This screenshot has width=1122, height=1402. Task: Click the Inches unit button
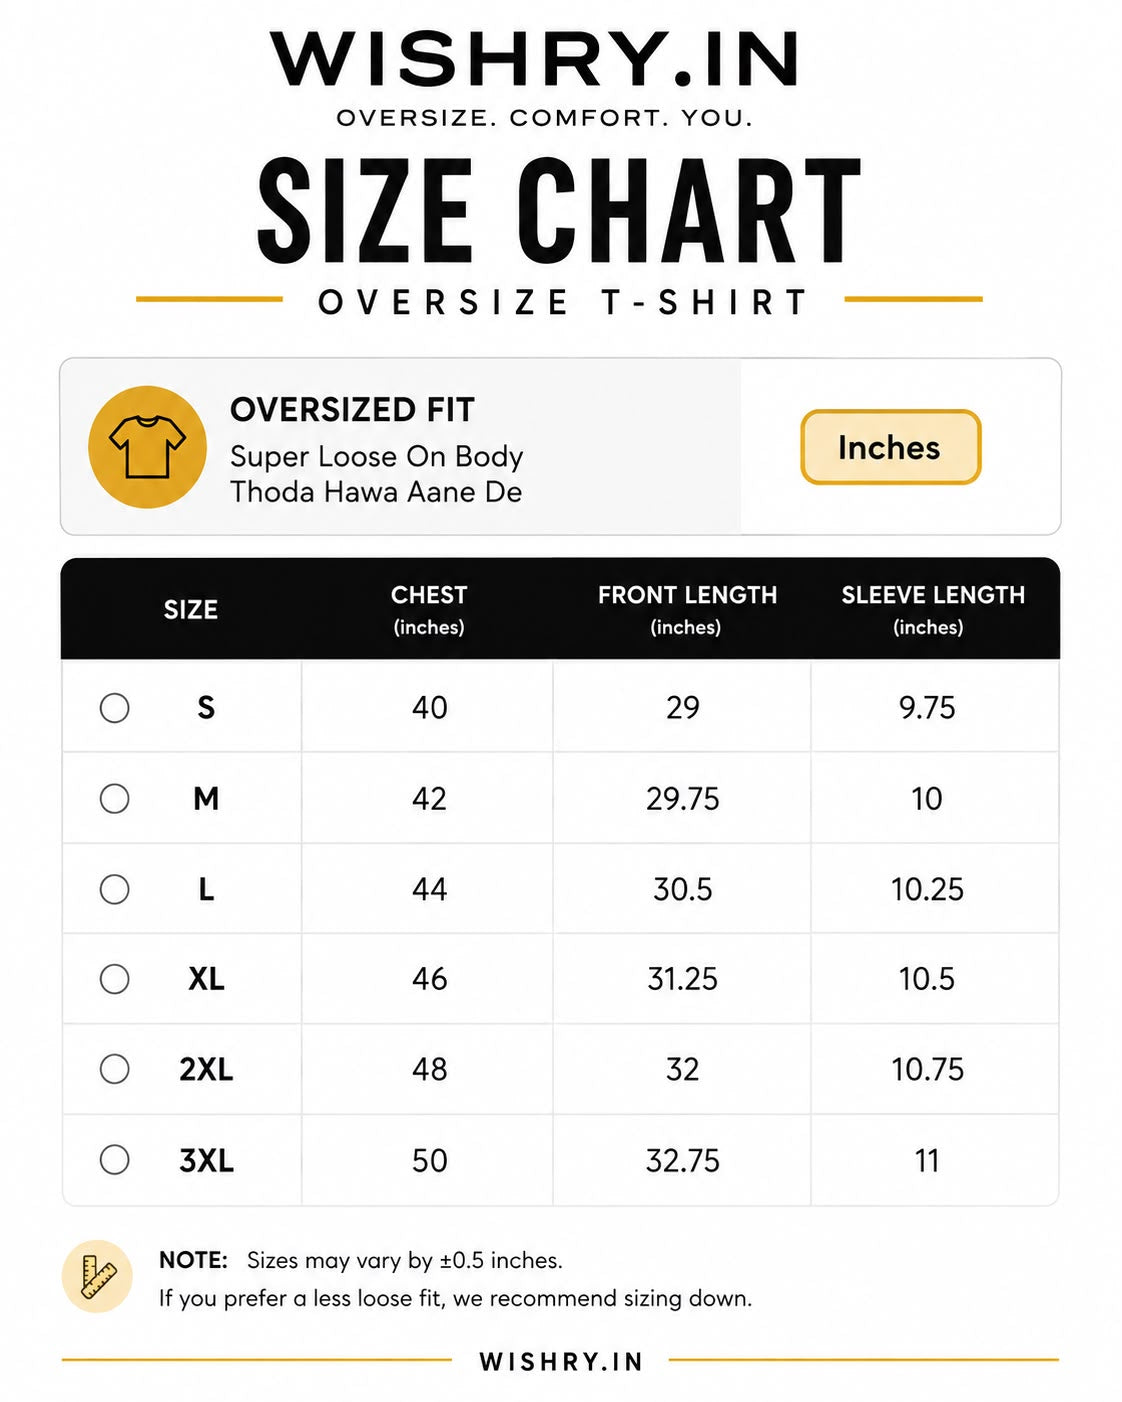[x=890, y=447]
